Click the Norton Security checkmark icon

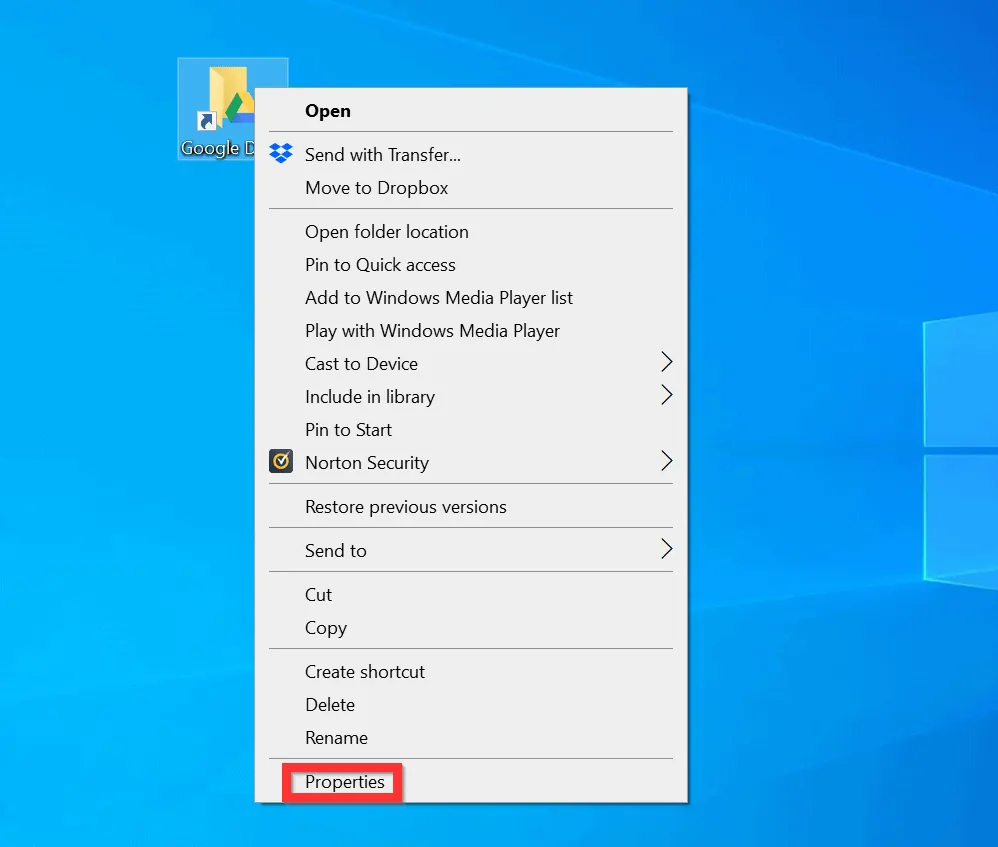click(281, 461)
